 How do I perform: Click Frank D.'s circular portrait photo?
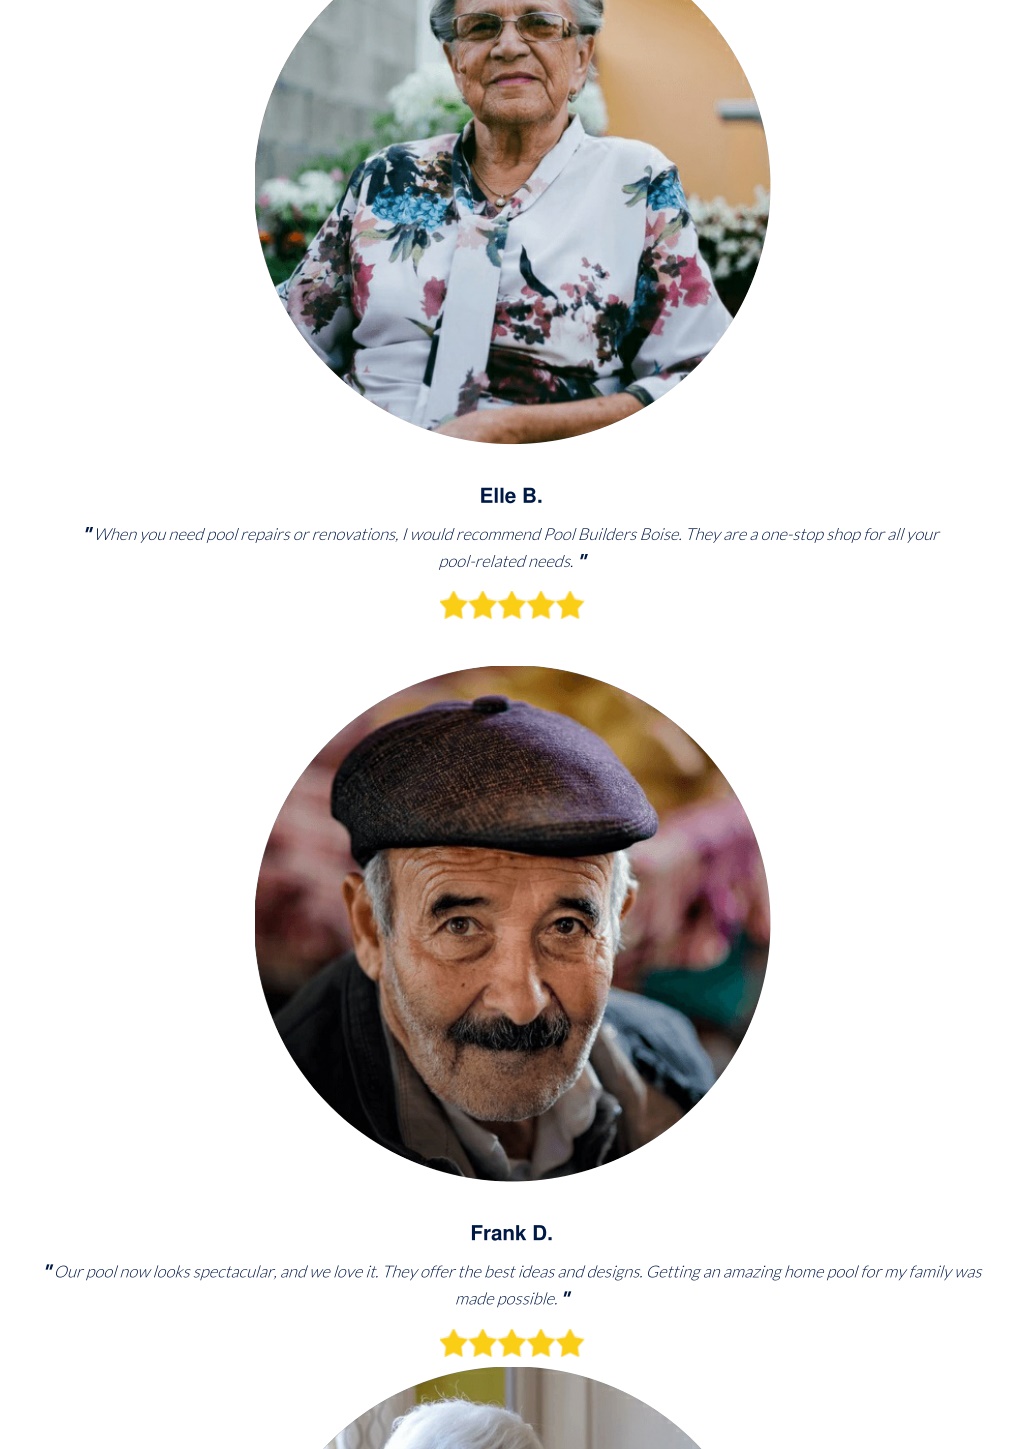coord(512,923)
